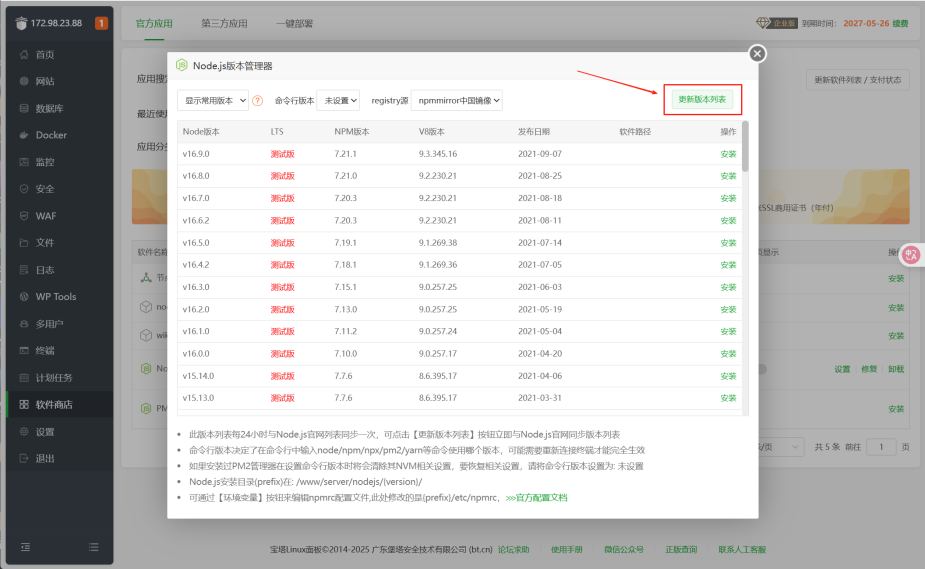
Task: Click 设置 link in background software row
Action: click(842, 369)
